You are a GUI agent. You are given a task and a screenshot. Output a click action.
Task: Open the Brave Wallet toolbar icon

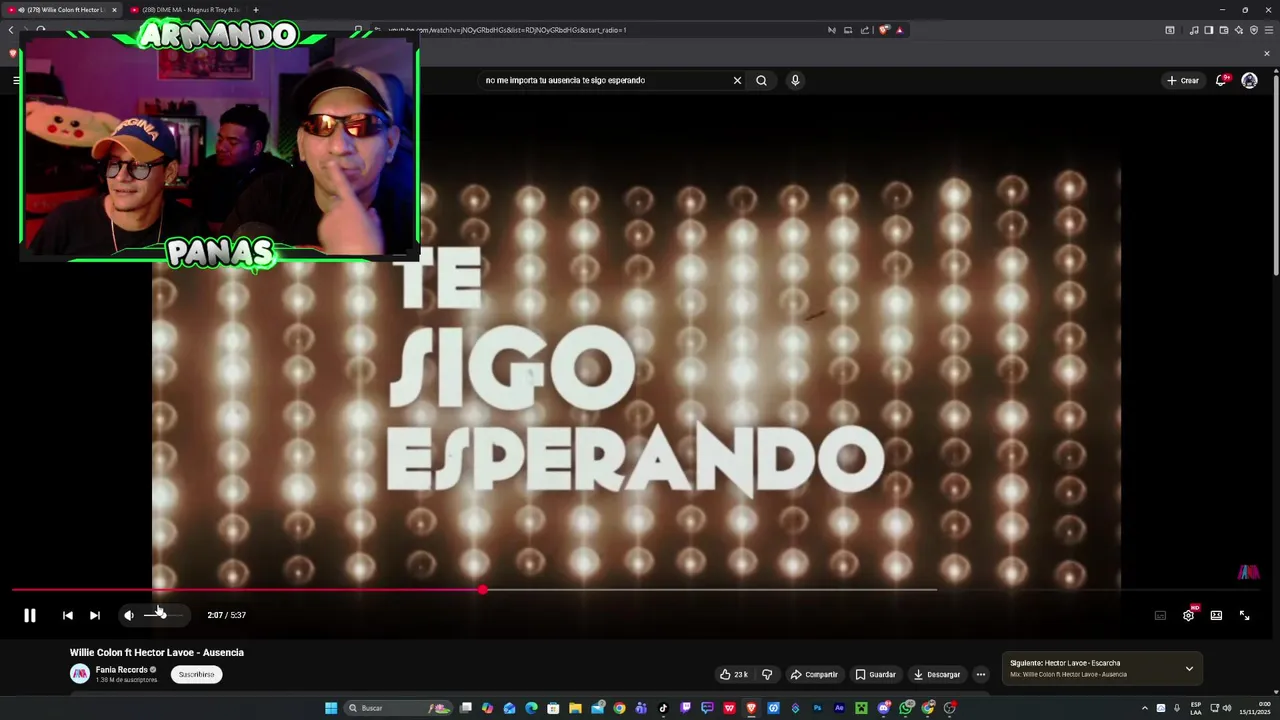[1223, 30]
